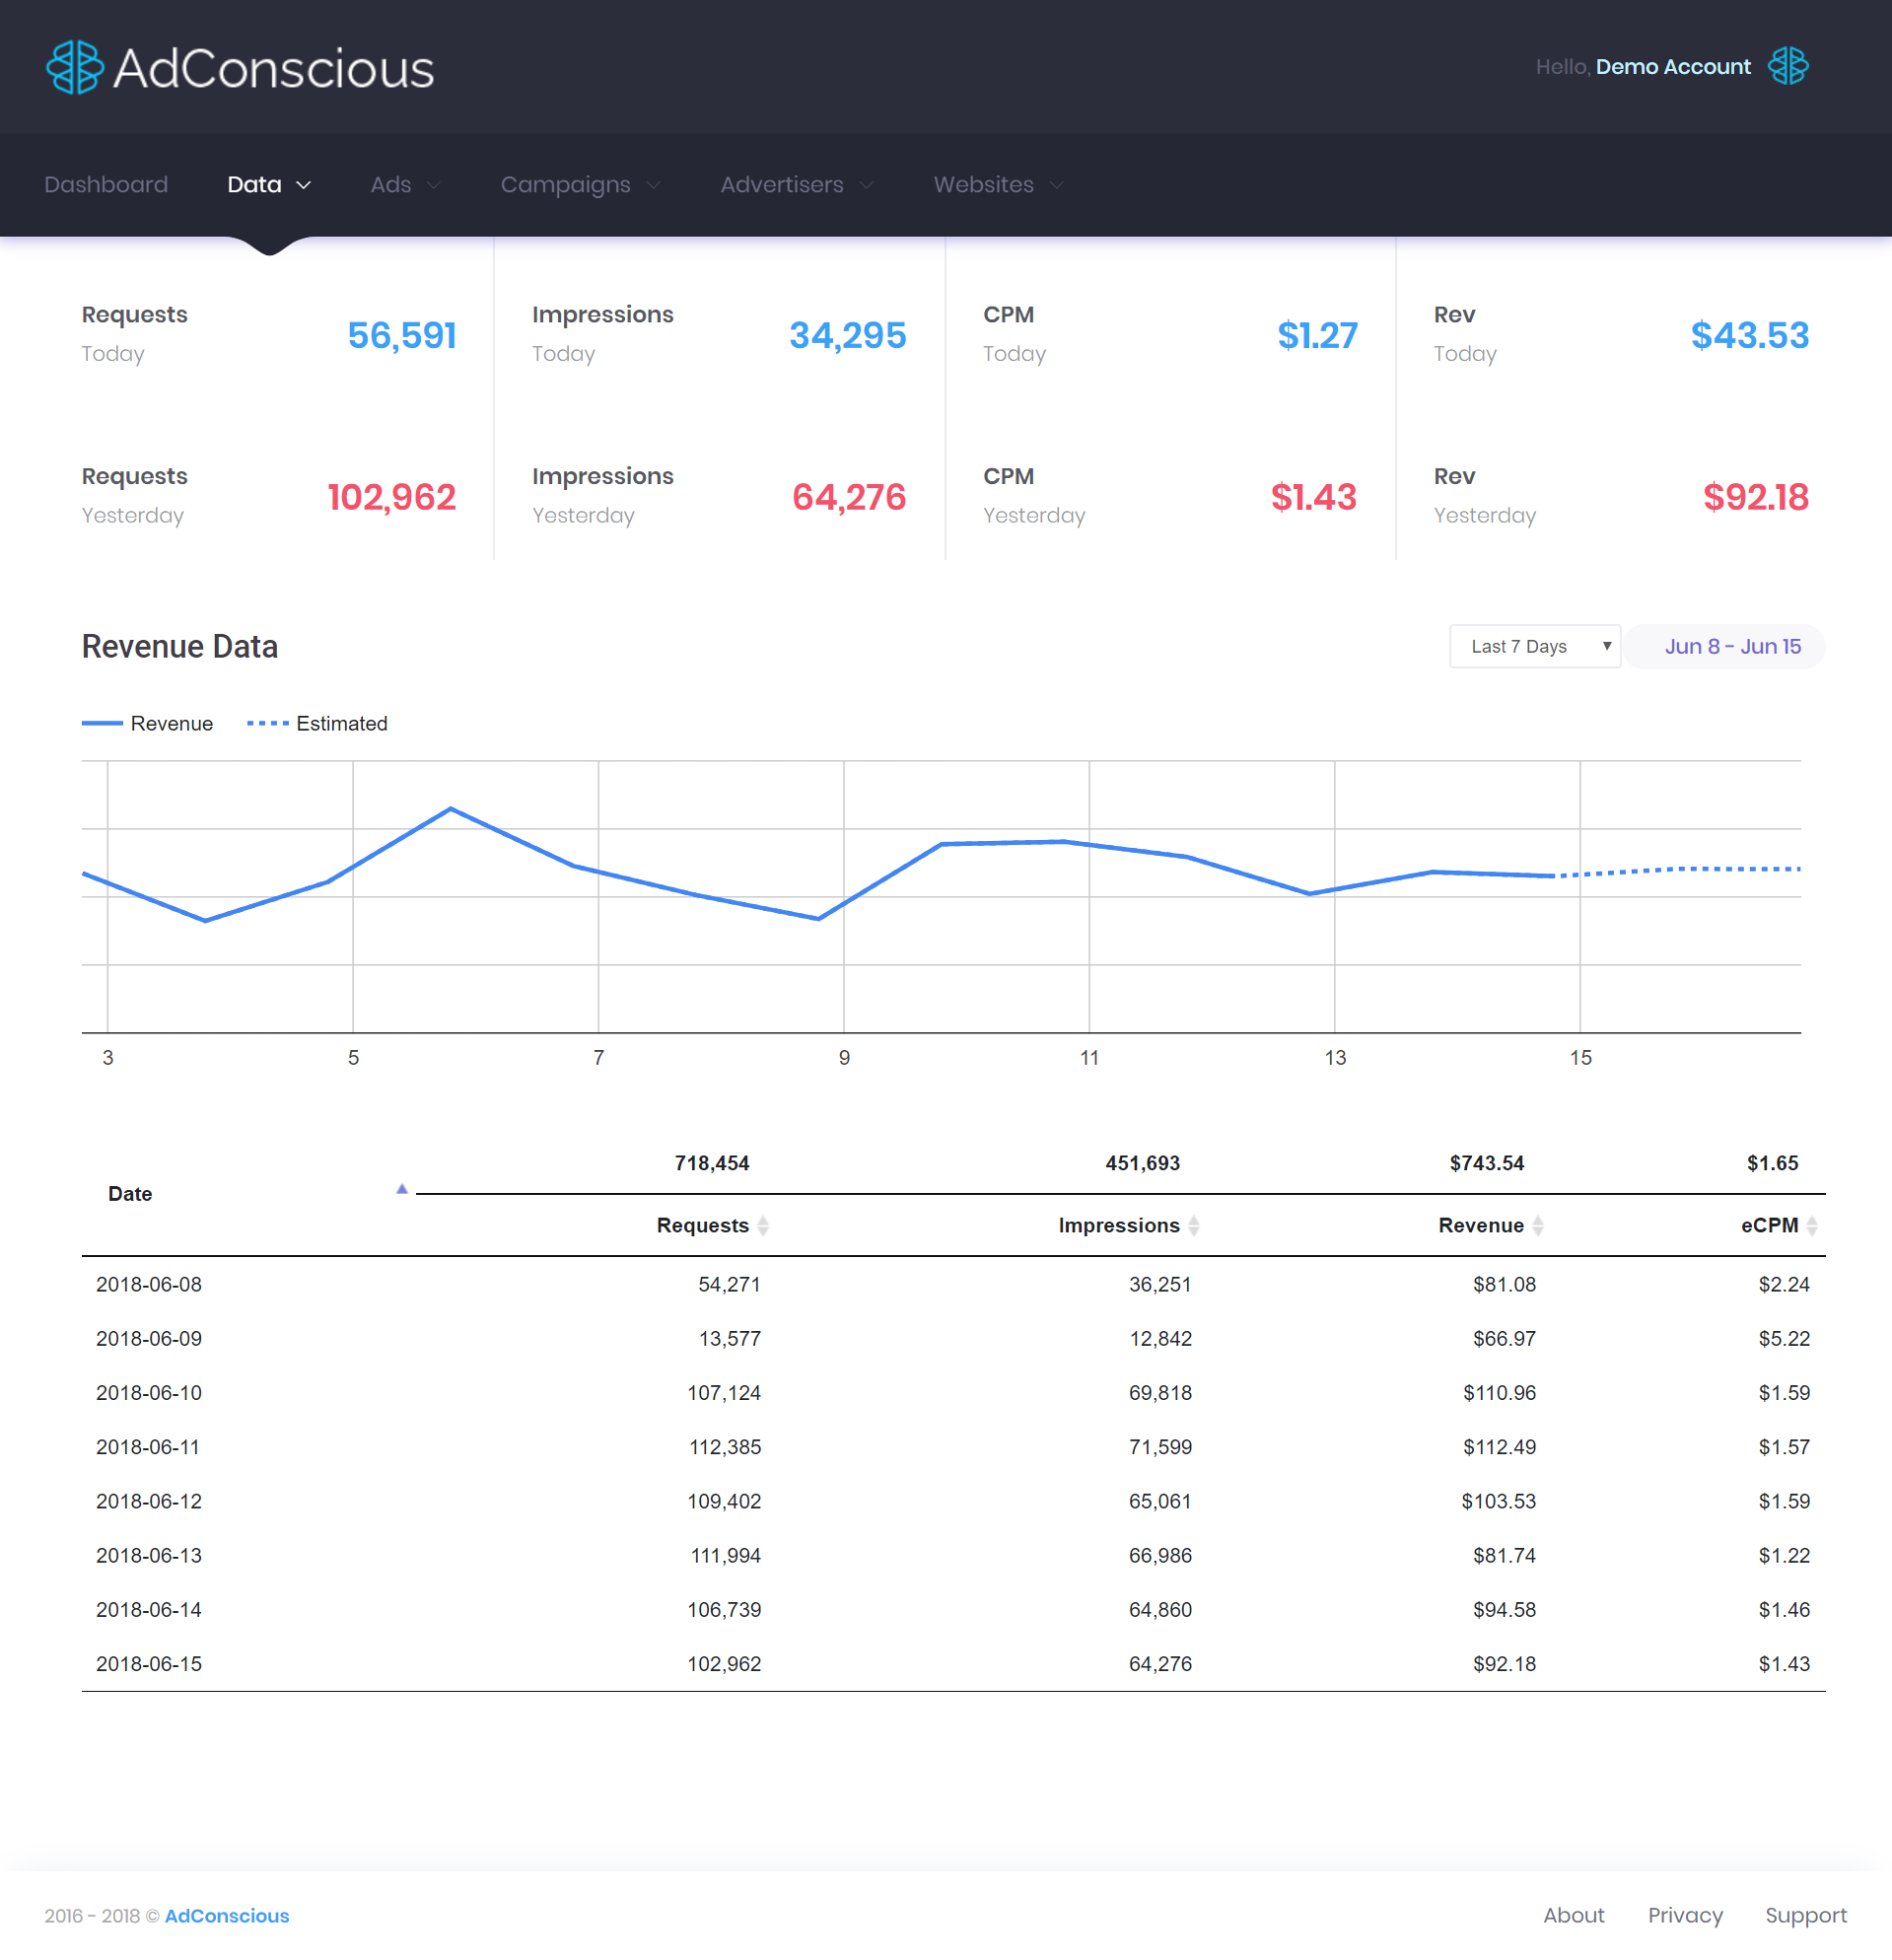This screenshot has width=1892, height=1960.
Task: Open the Dashboard menu item
Action: [106, 184]
